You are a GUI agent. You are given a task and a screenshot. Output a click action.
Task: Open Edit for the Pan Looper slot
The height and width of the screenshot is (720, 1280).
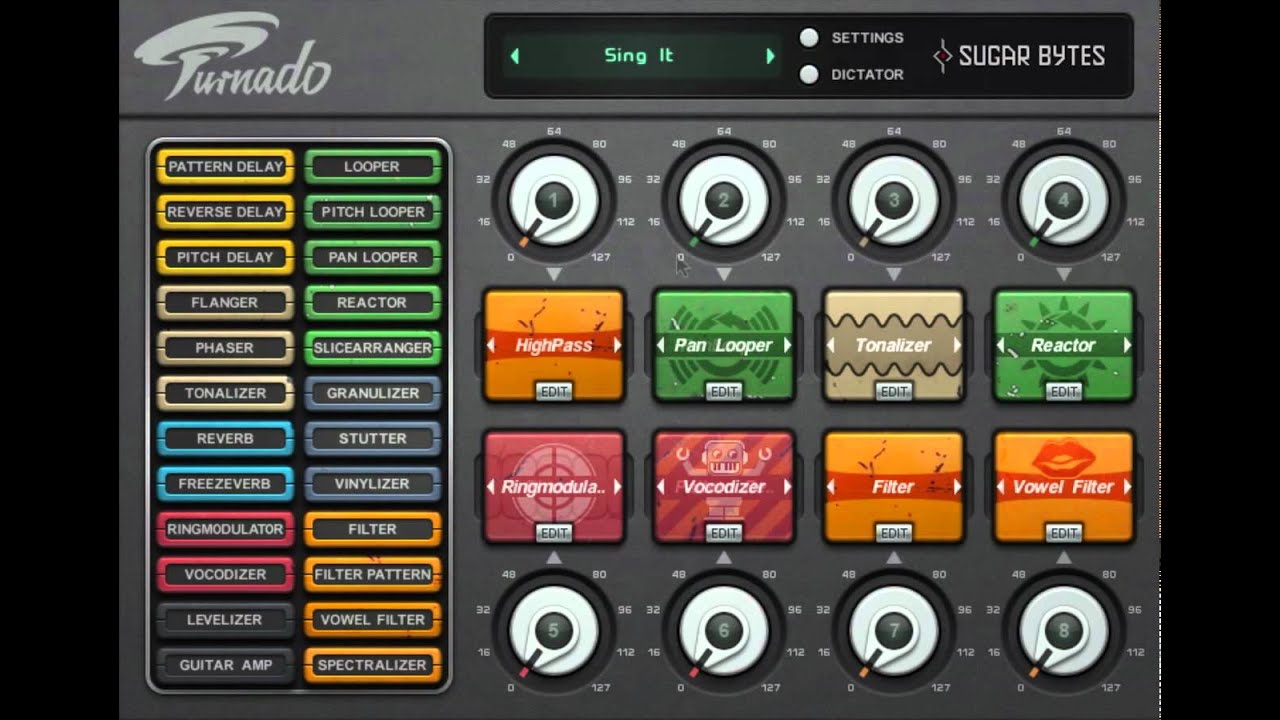724,392
